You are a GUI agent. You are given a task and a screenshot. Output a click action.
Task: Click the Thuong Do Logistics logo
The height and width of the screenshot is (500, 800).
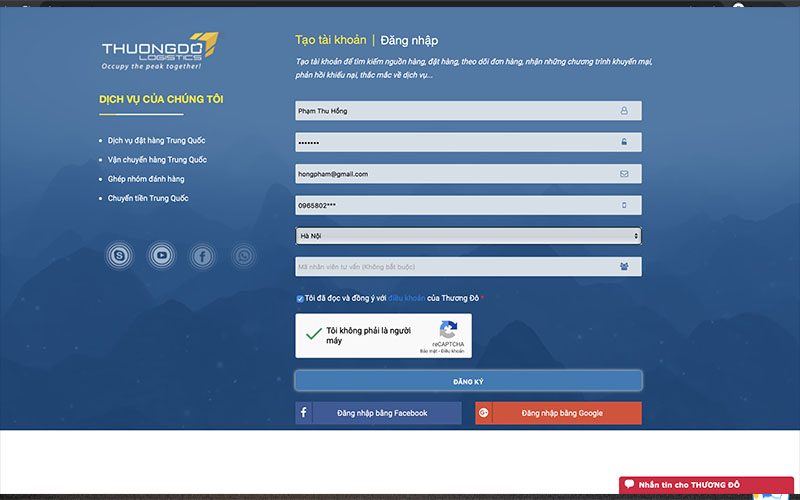tap(161, 51)
